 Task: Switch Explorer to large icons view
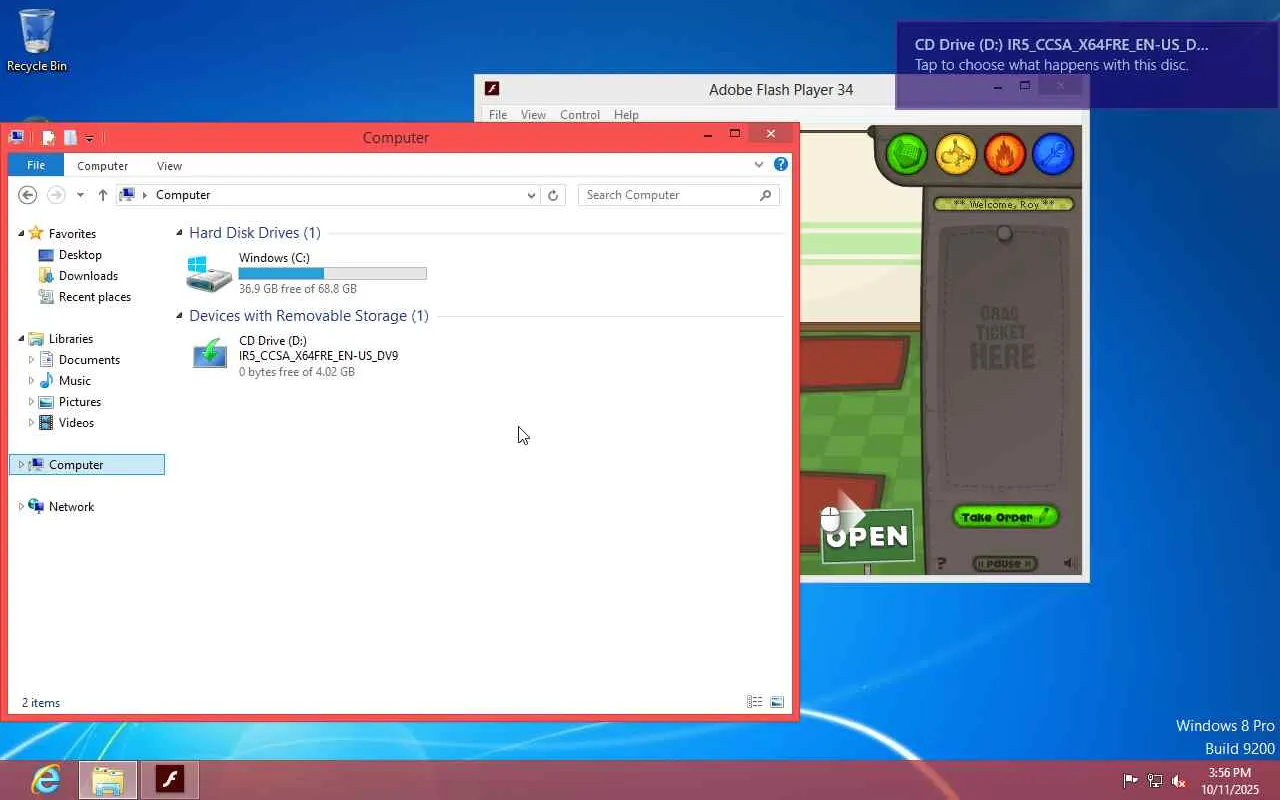click(777, 702)
